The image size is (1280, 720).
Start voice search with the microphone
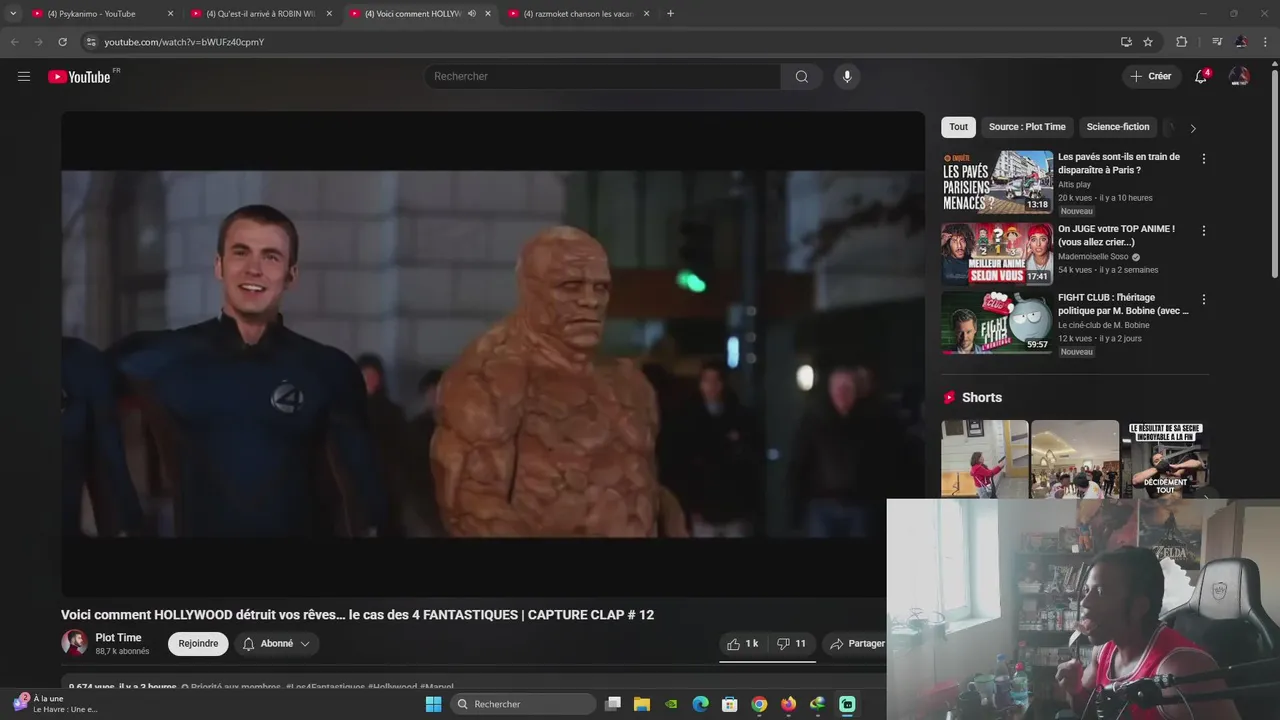pyautogui.click(x=847, y=76)
